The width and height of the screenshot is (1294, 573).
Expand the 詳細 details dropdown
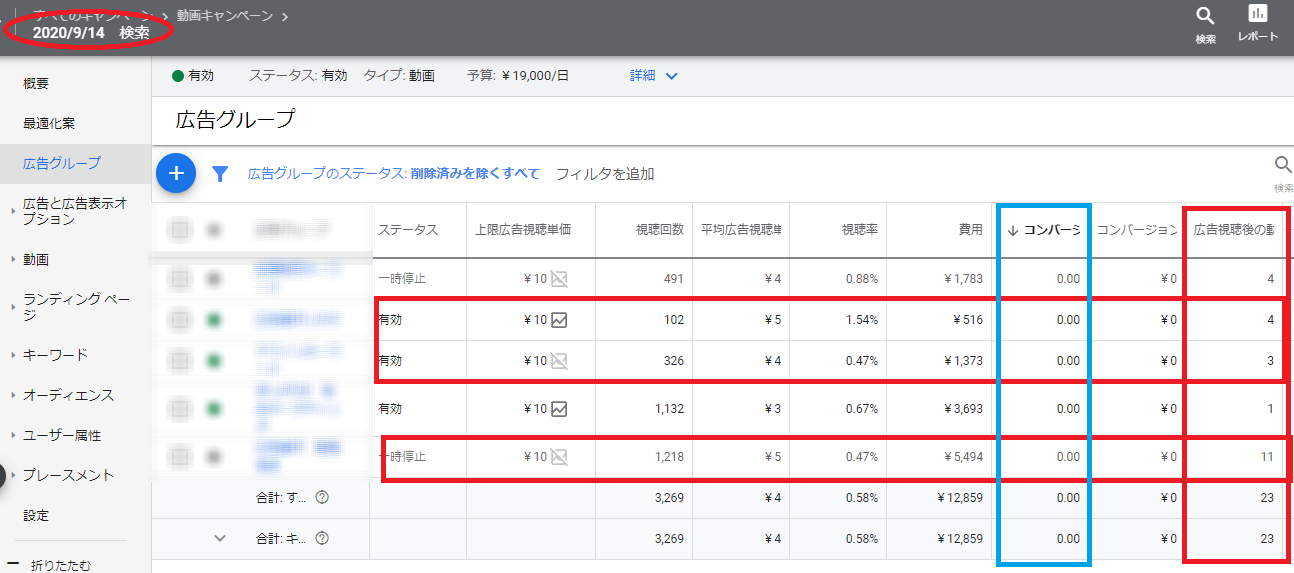pyautogui.click(x=654, y=76)
